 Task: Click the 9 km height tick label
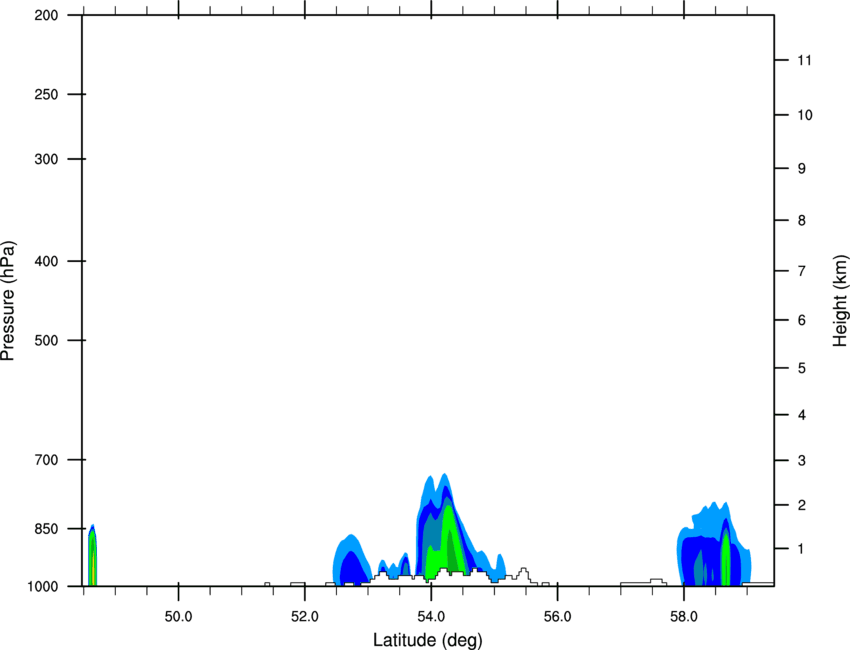pos(801,169)
